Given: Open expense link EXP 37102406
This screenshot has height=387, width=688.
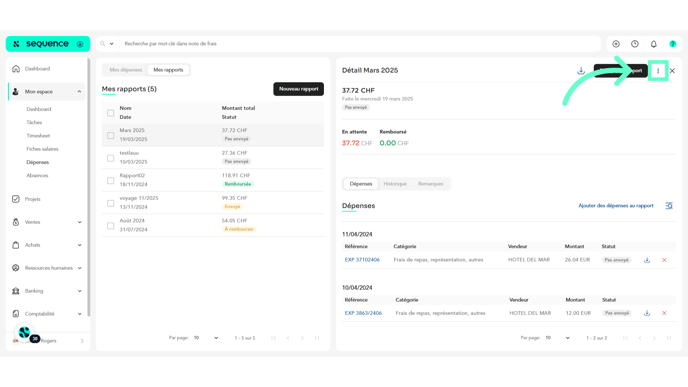Looking at the screenshot, I should click(362, 260).
